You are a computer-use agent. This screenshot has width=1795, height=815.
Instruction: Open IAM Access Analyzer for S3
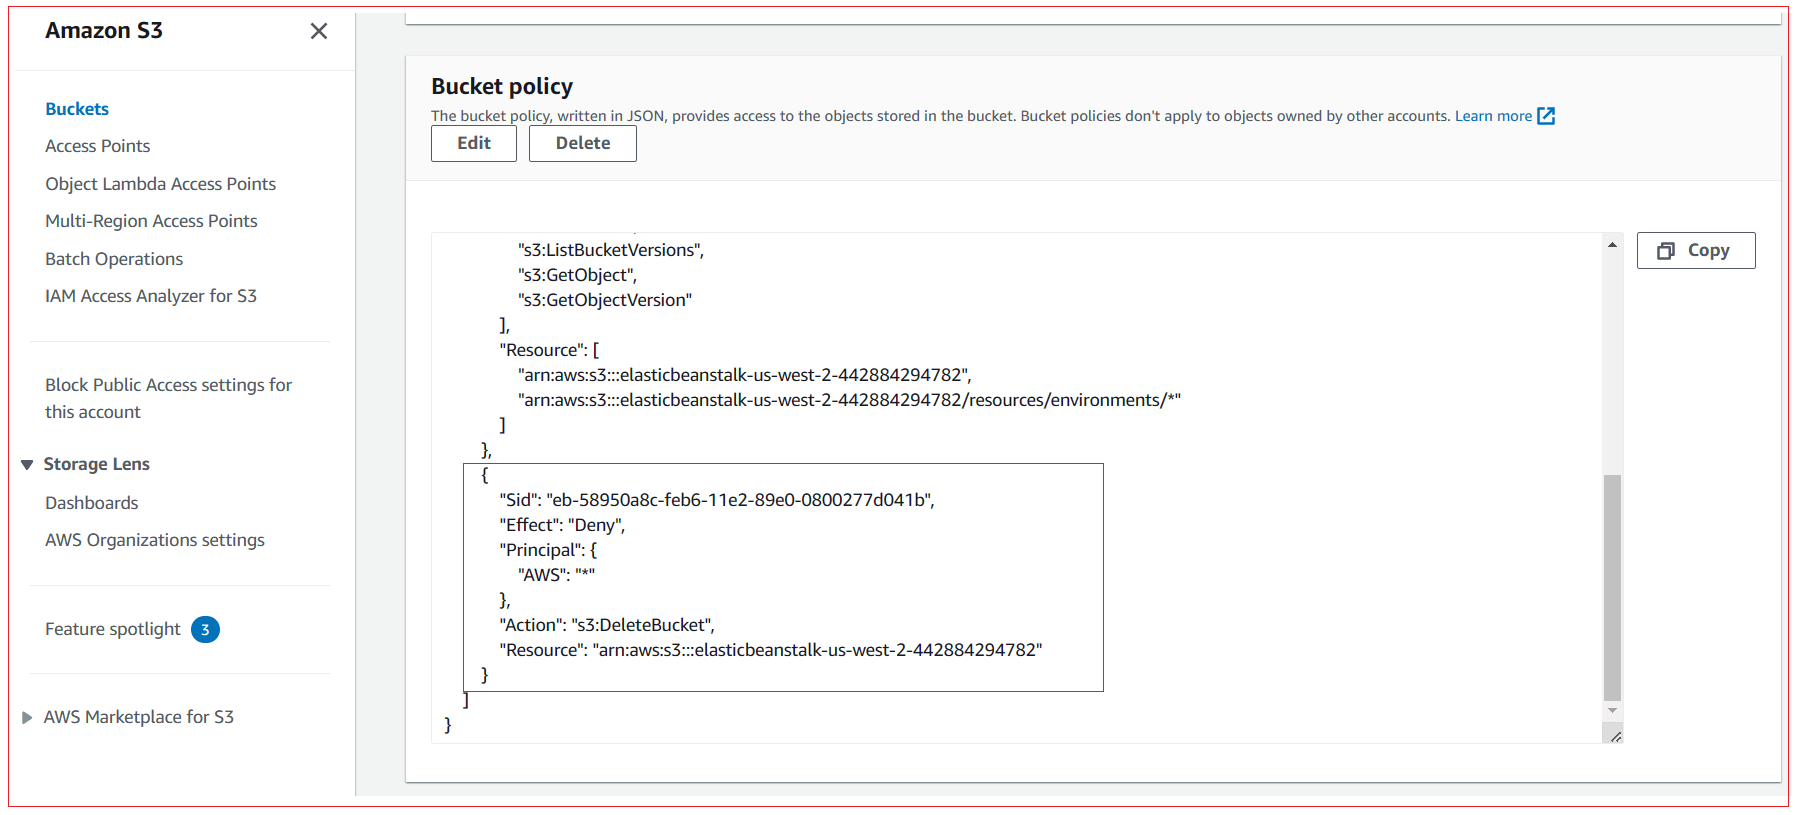[151, 296]
